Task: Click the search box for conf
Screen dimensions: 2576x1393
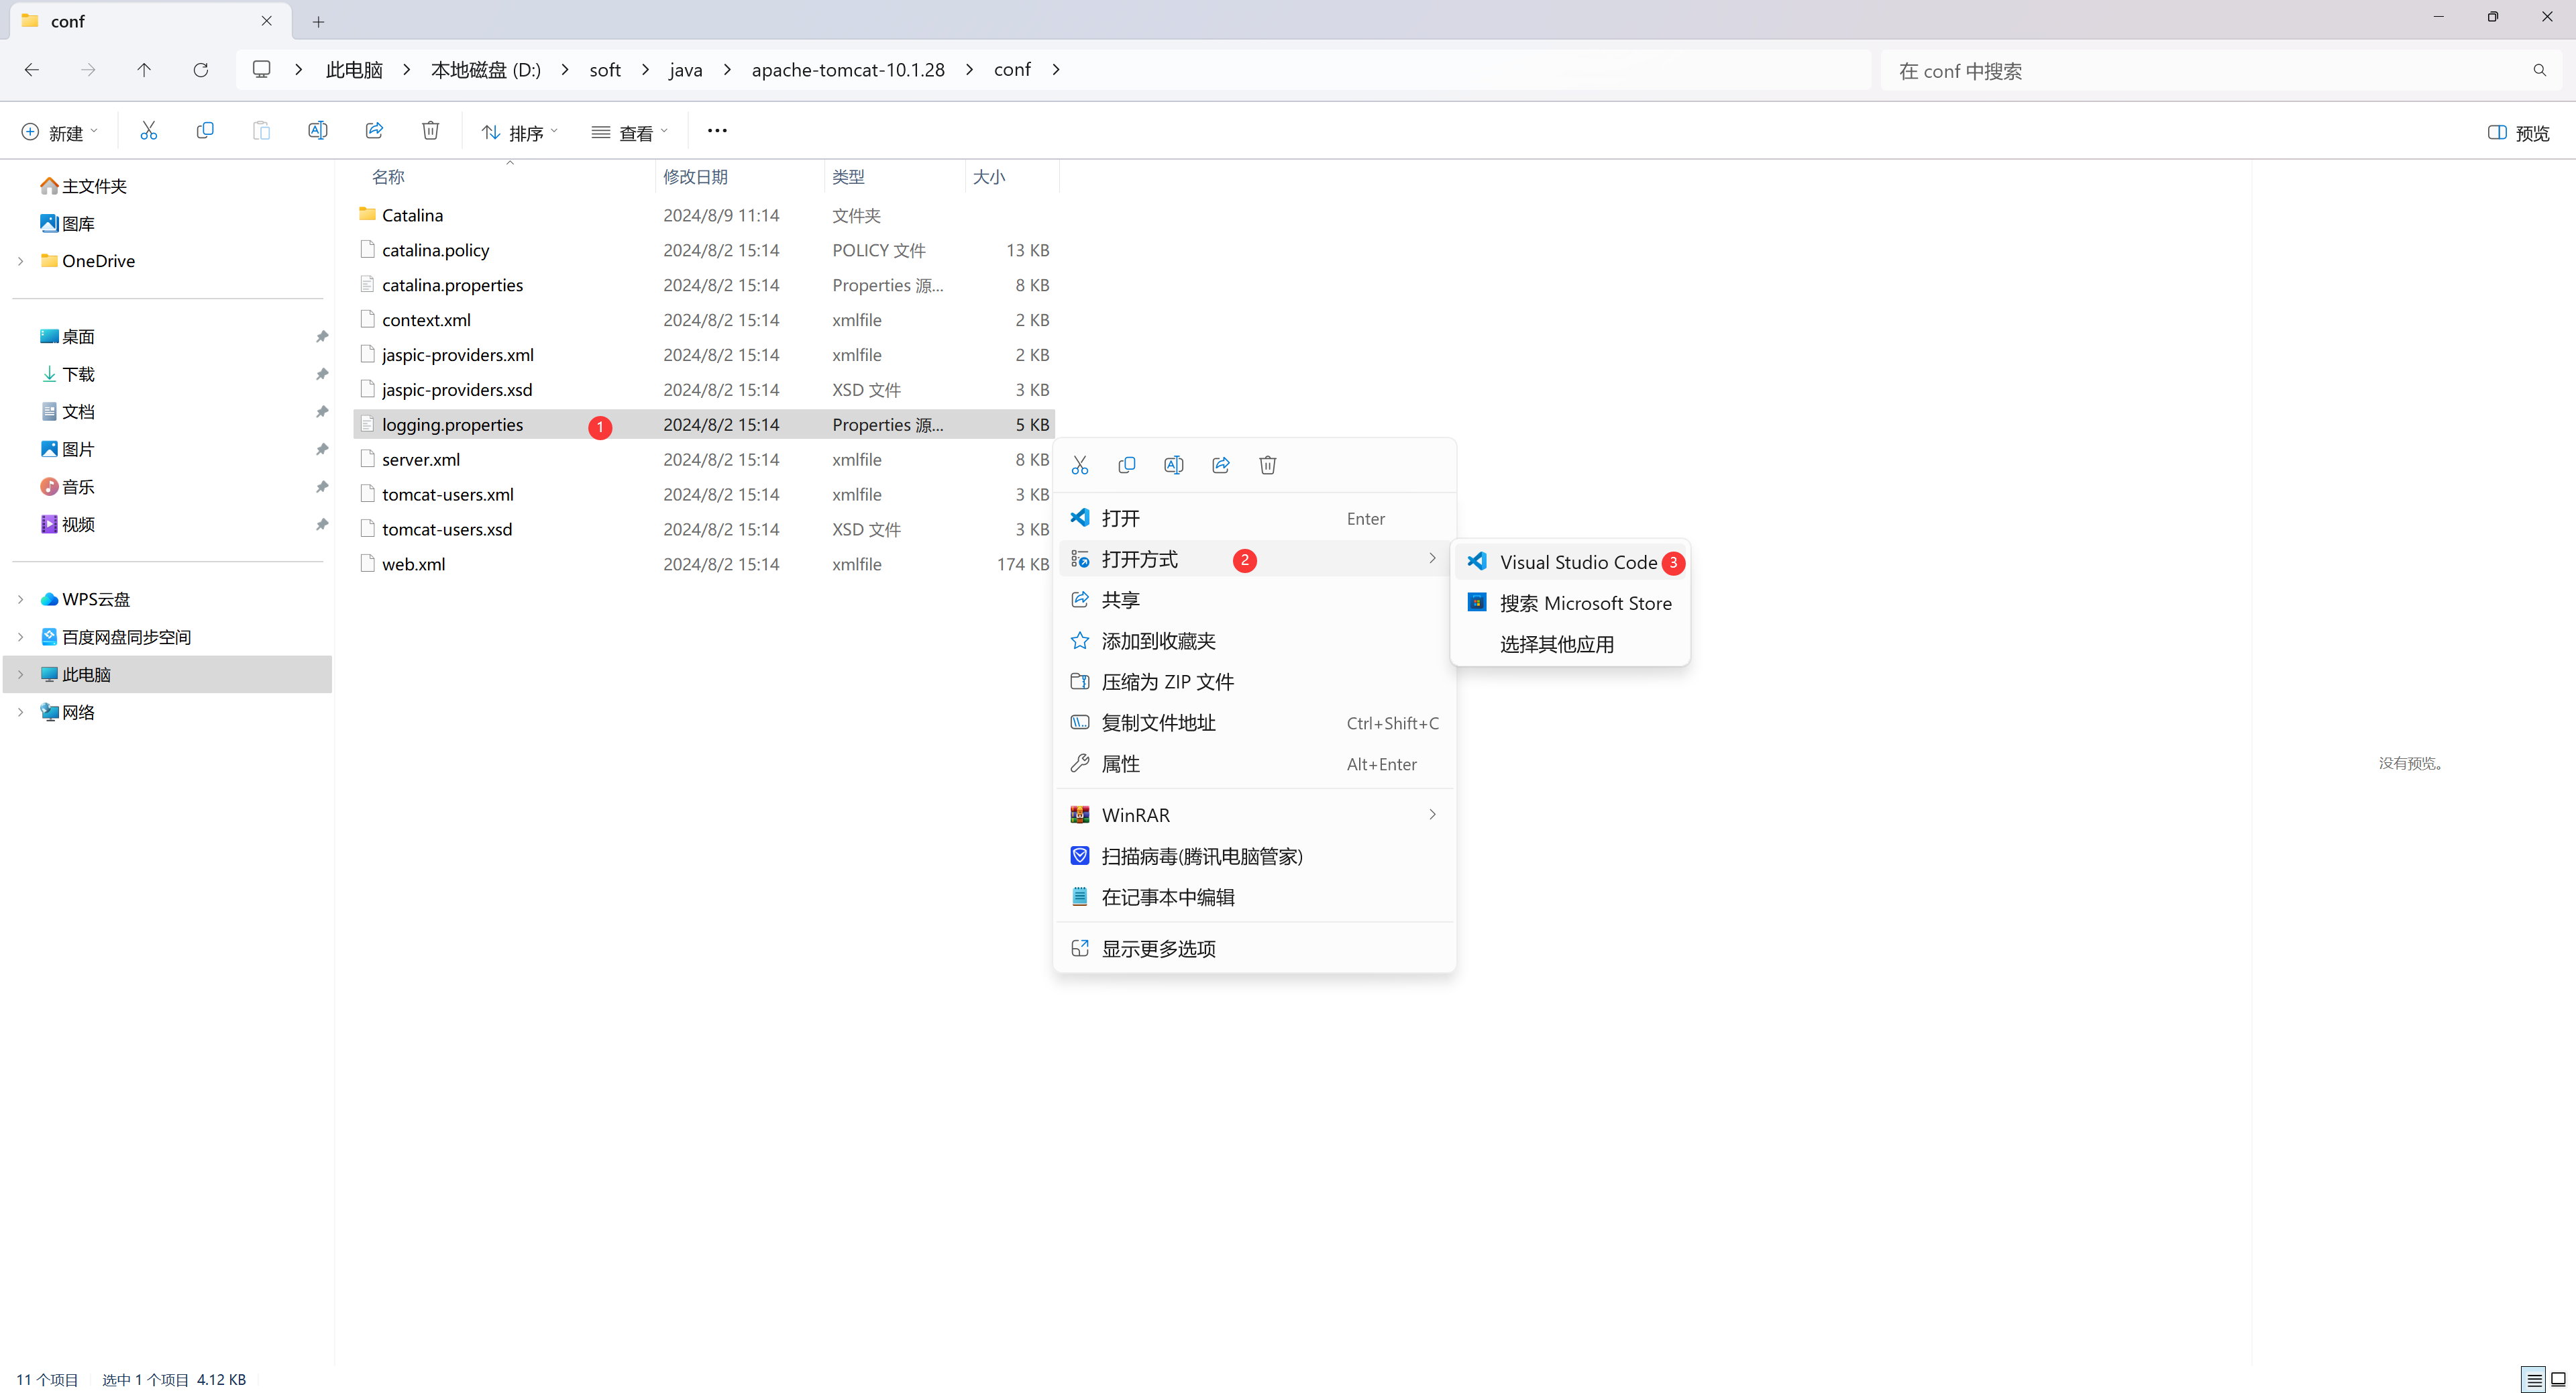Action: click(2210, 71)
